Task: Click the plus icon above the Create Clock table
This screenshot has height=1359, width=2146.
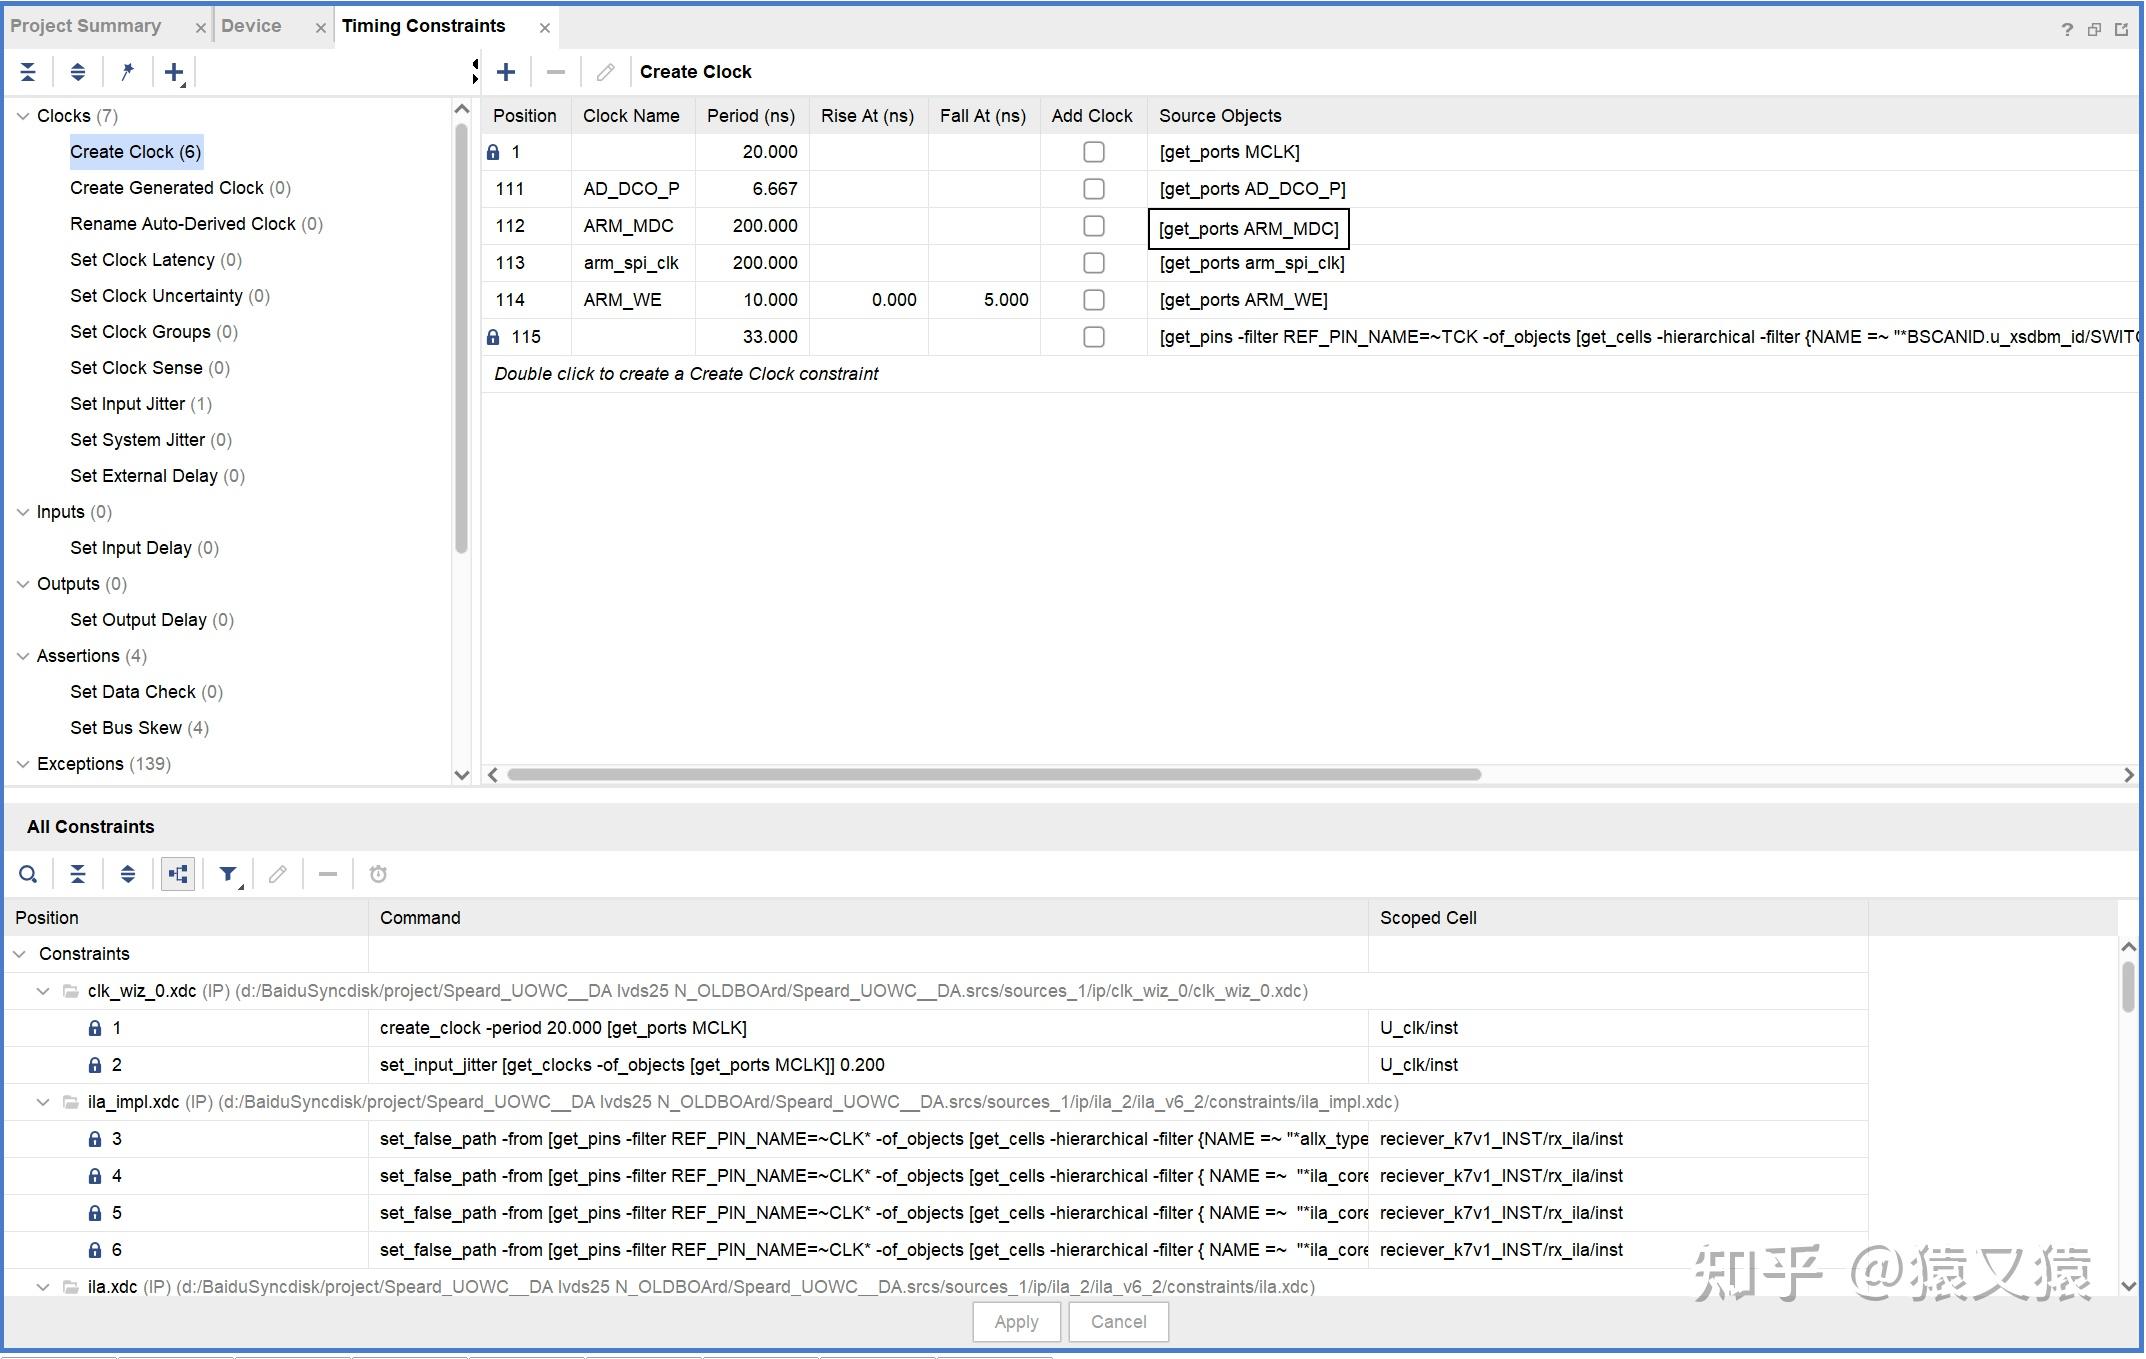Action: 506,72
